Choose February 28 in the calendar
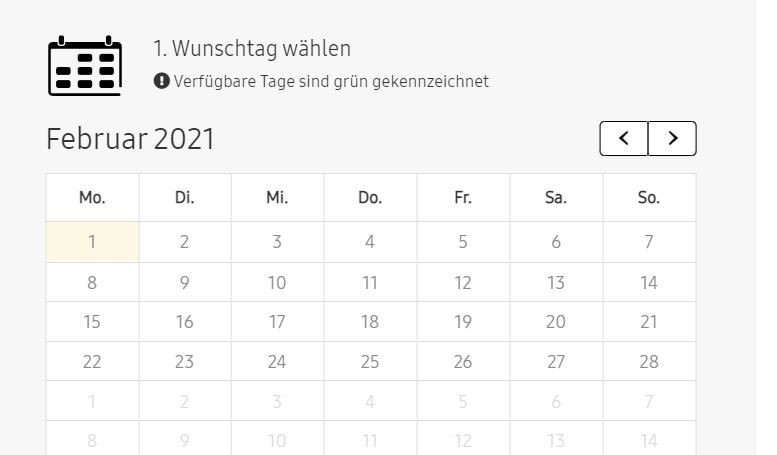 [x=649, y=362]
